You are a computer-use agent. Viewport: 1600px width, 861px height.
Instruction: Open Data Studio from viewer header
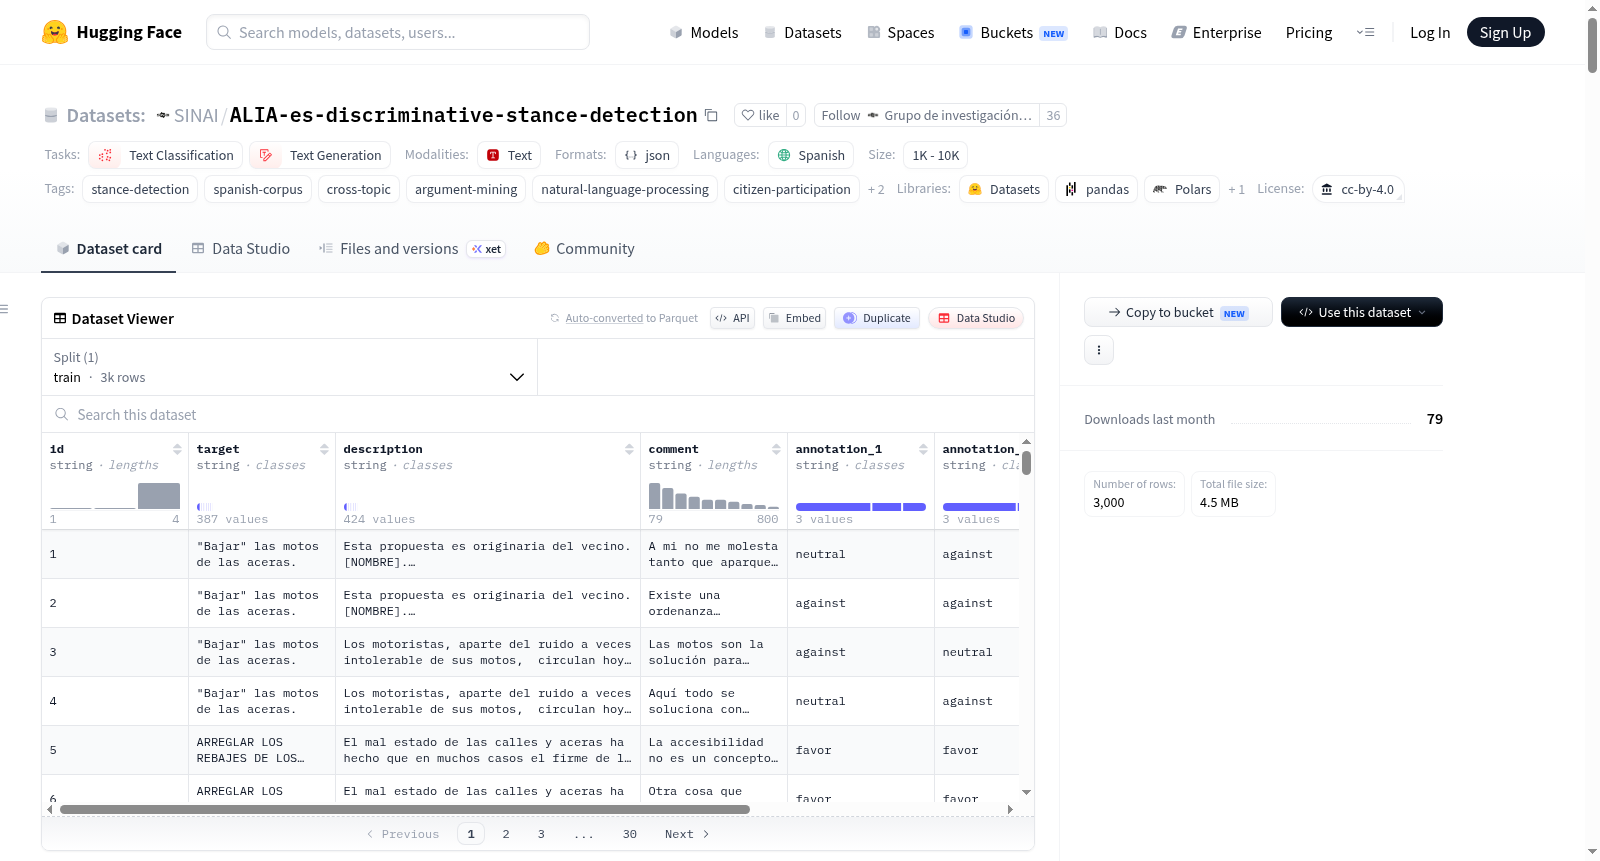[976, 318]
